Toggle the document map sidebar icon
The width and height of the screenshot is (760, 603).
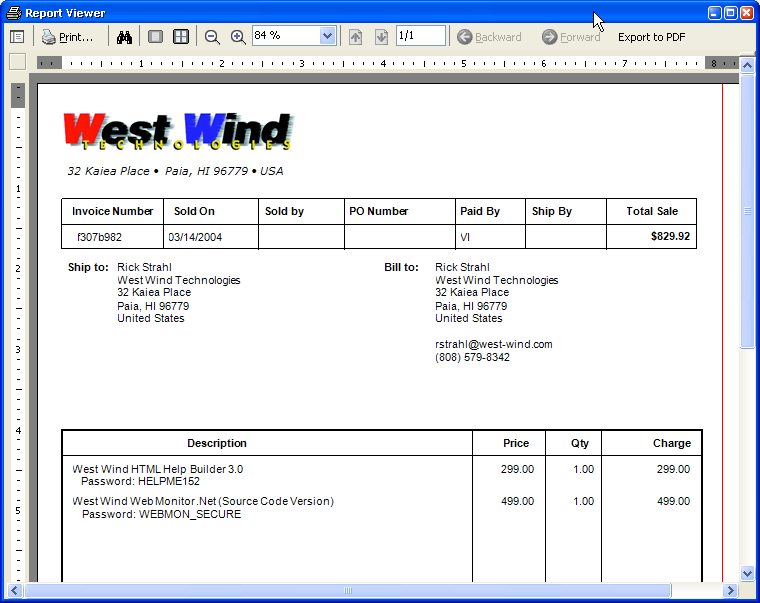pyautogui.click(x=17, y=37)
